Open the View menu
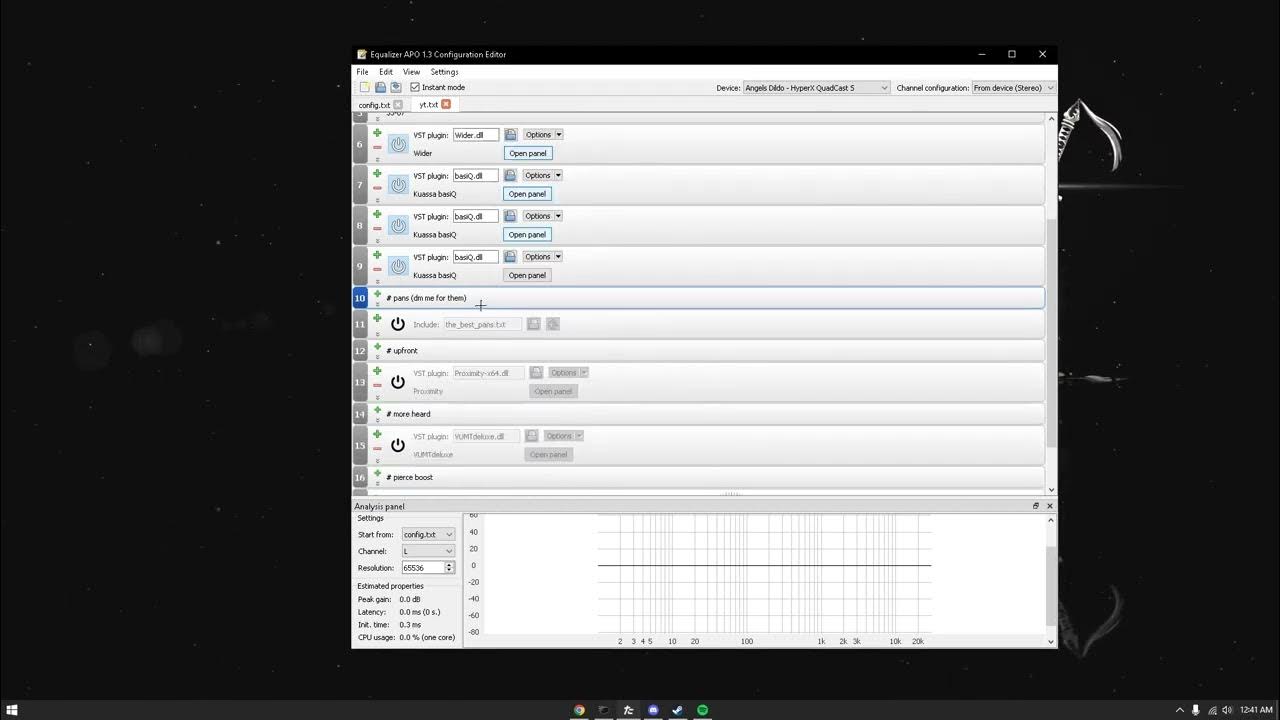This screenshot has height=720, width=1280. click(x=411, y=72)
